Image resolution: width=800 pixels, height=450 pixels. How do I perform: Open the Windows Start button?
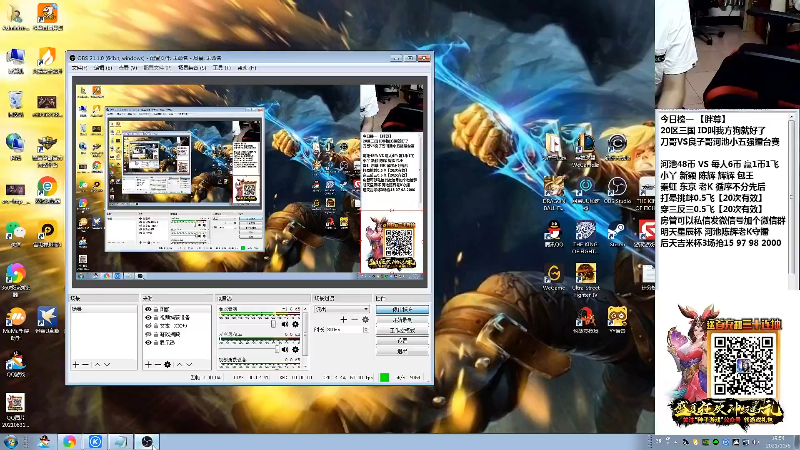point(10,441)
